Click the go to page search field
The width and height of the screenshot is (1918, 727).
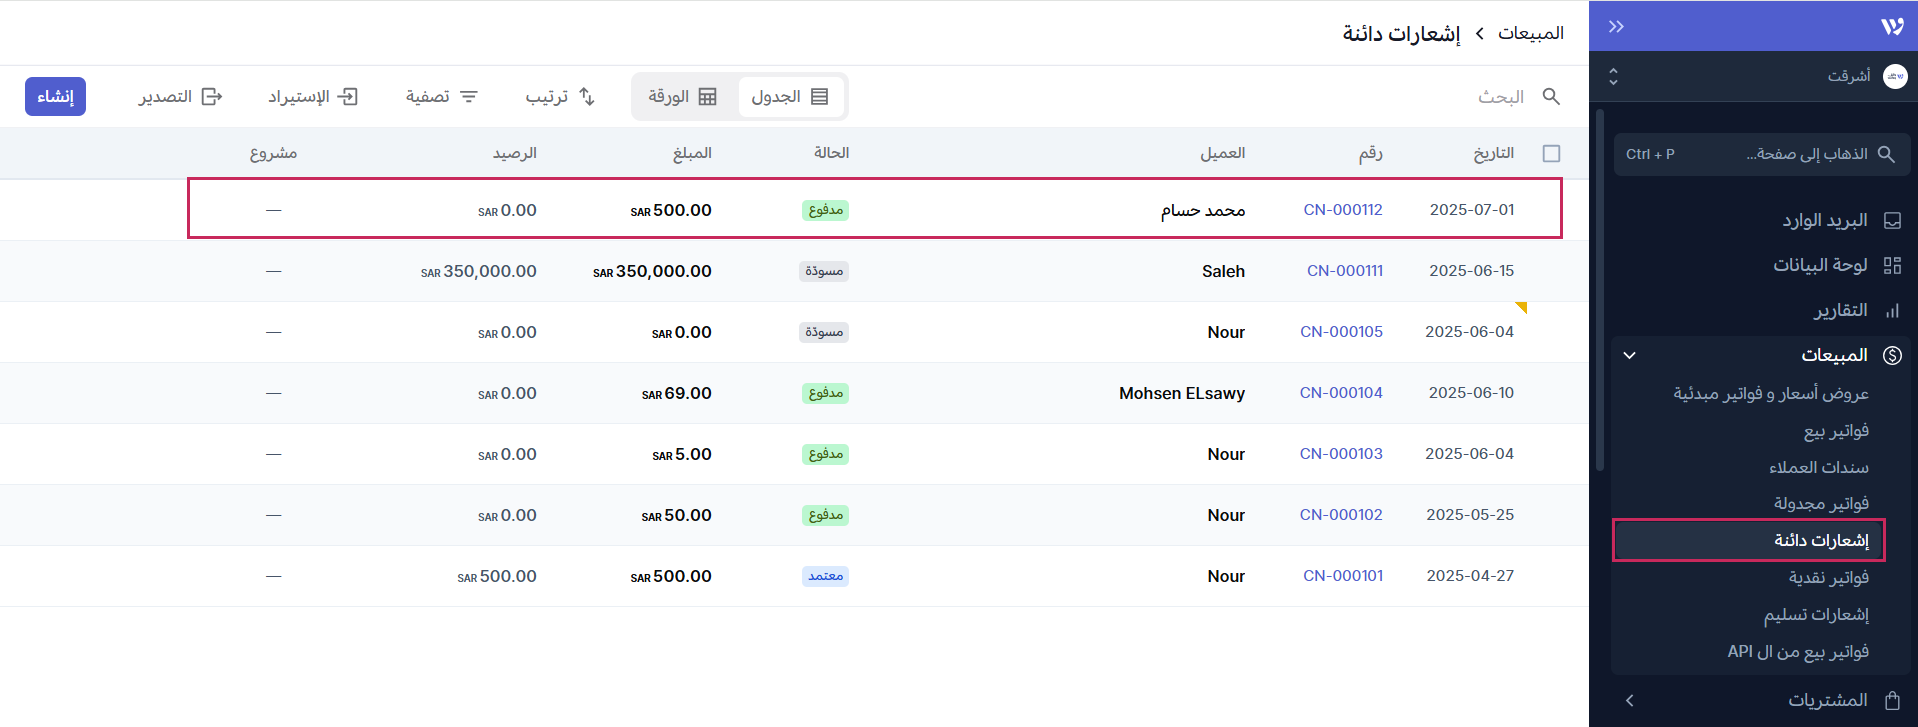(1761, 154)
